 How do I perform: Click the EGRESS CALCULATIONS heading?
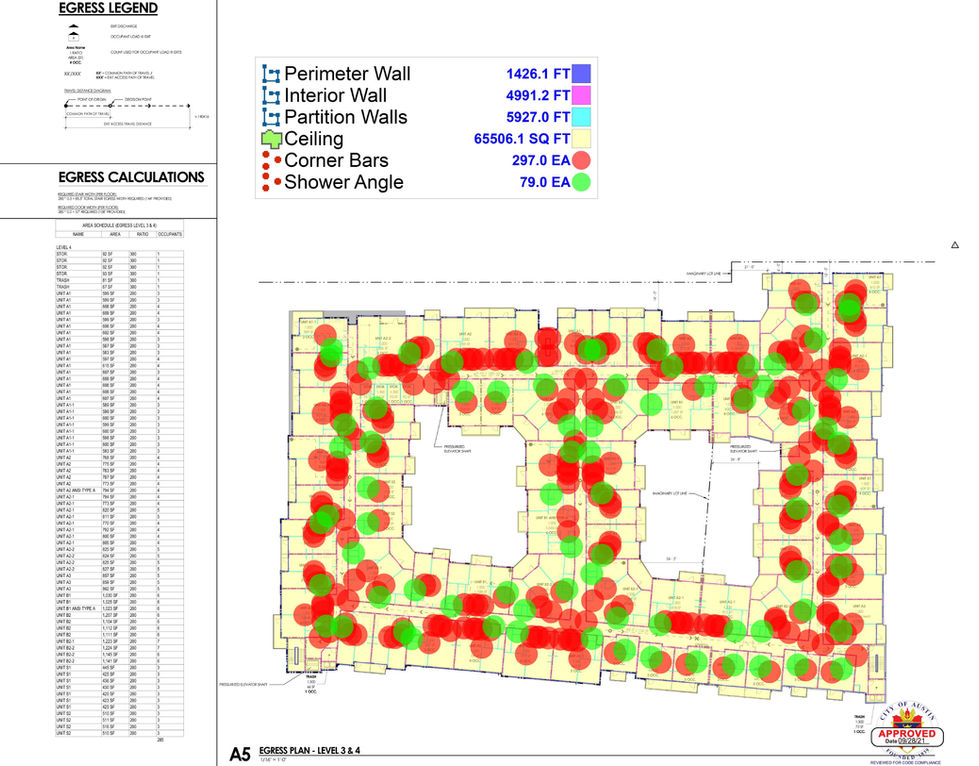(131, 177)
